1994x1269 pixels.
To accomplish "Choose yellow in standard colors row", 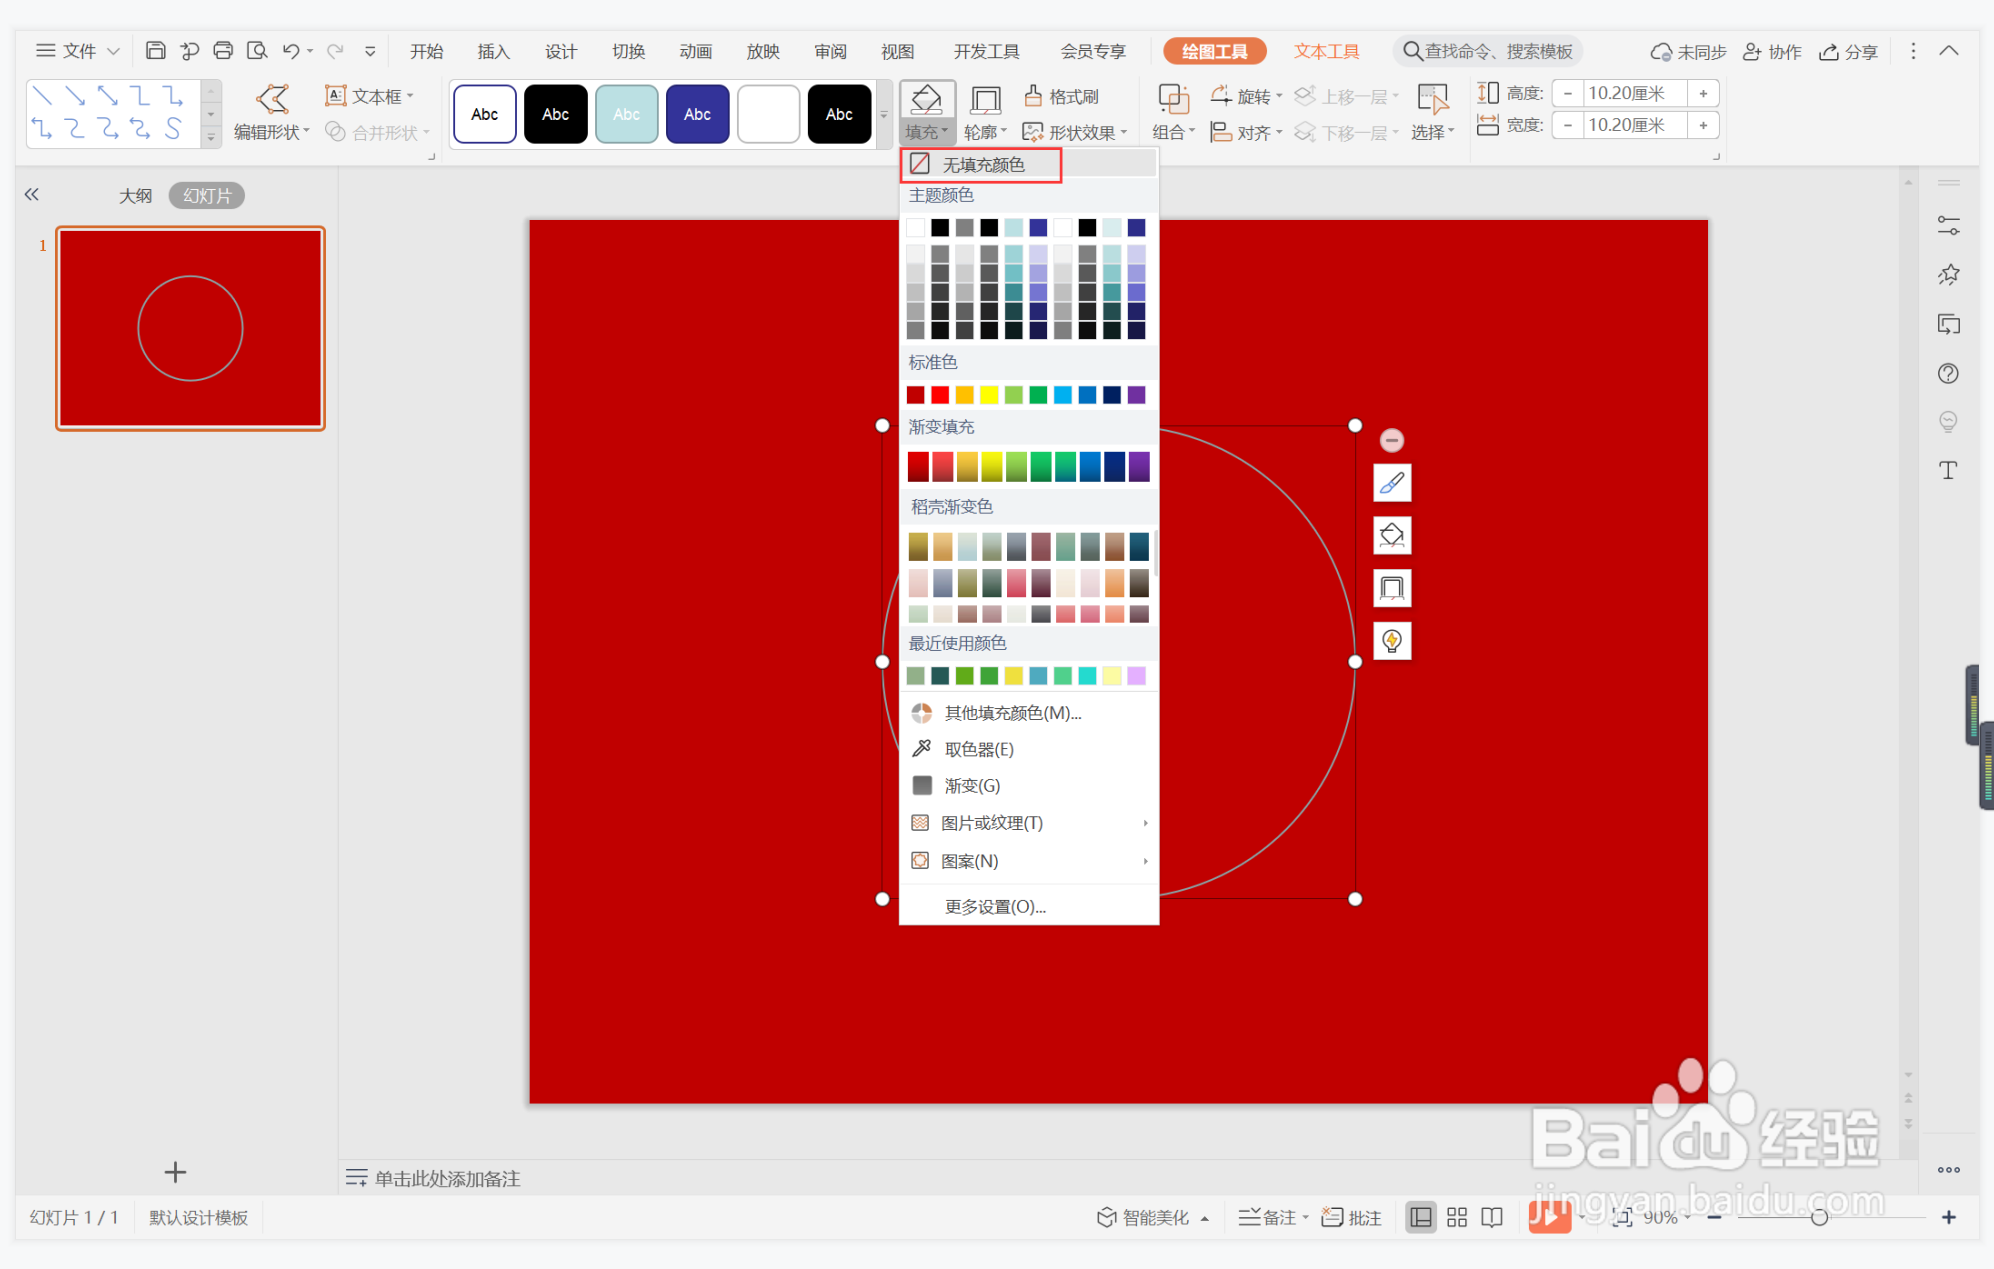I will (x=989, y=395).
